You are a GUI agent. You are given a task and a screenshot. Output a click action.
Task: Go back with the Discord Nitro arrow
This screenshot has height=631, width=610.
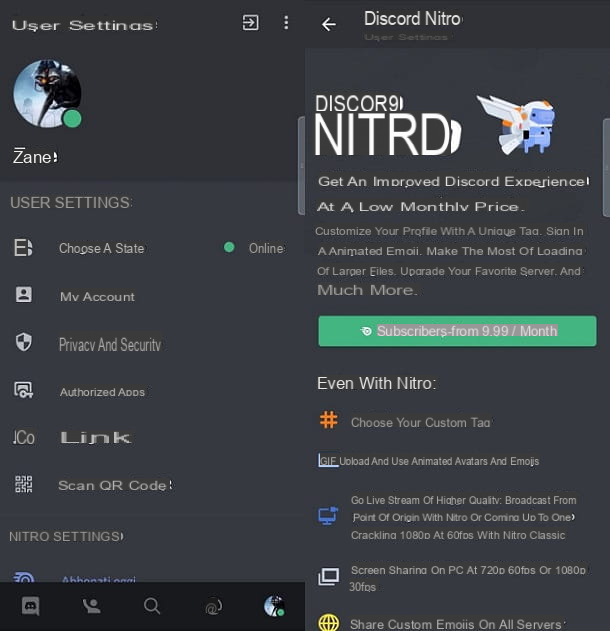point(329,25)
